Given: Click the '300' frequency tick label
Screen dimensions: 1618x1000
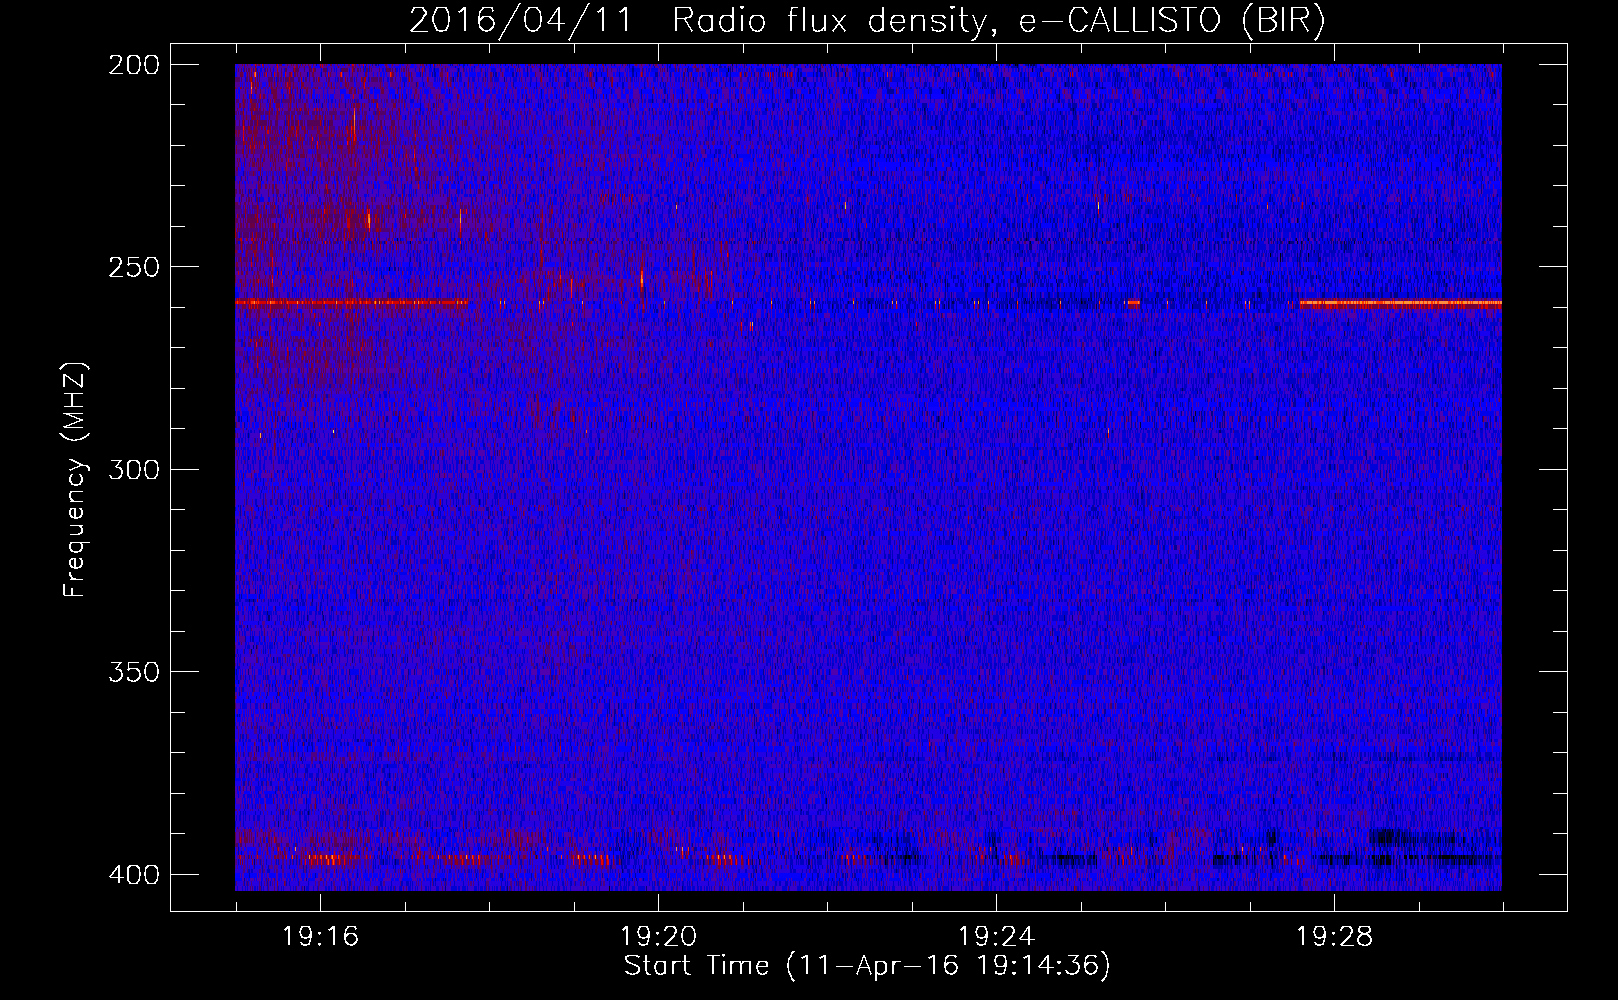Looking at the screenshot, I should (x=133, y=470).
